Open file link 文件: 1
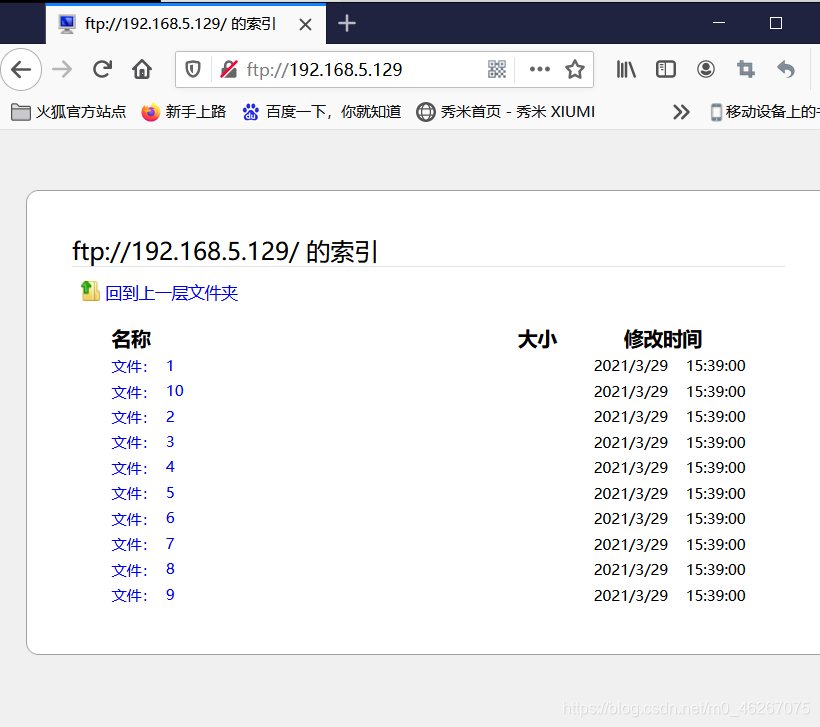Viewport: 820px width, 727px height. (x=142, y=366)
